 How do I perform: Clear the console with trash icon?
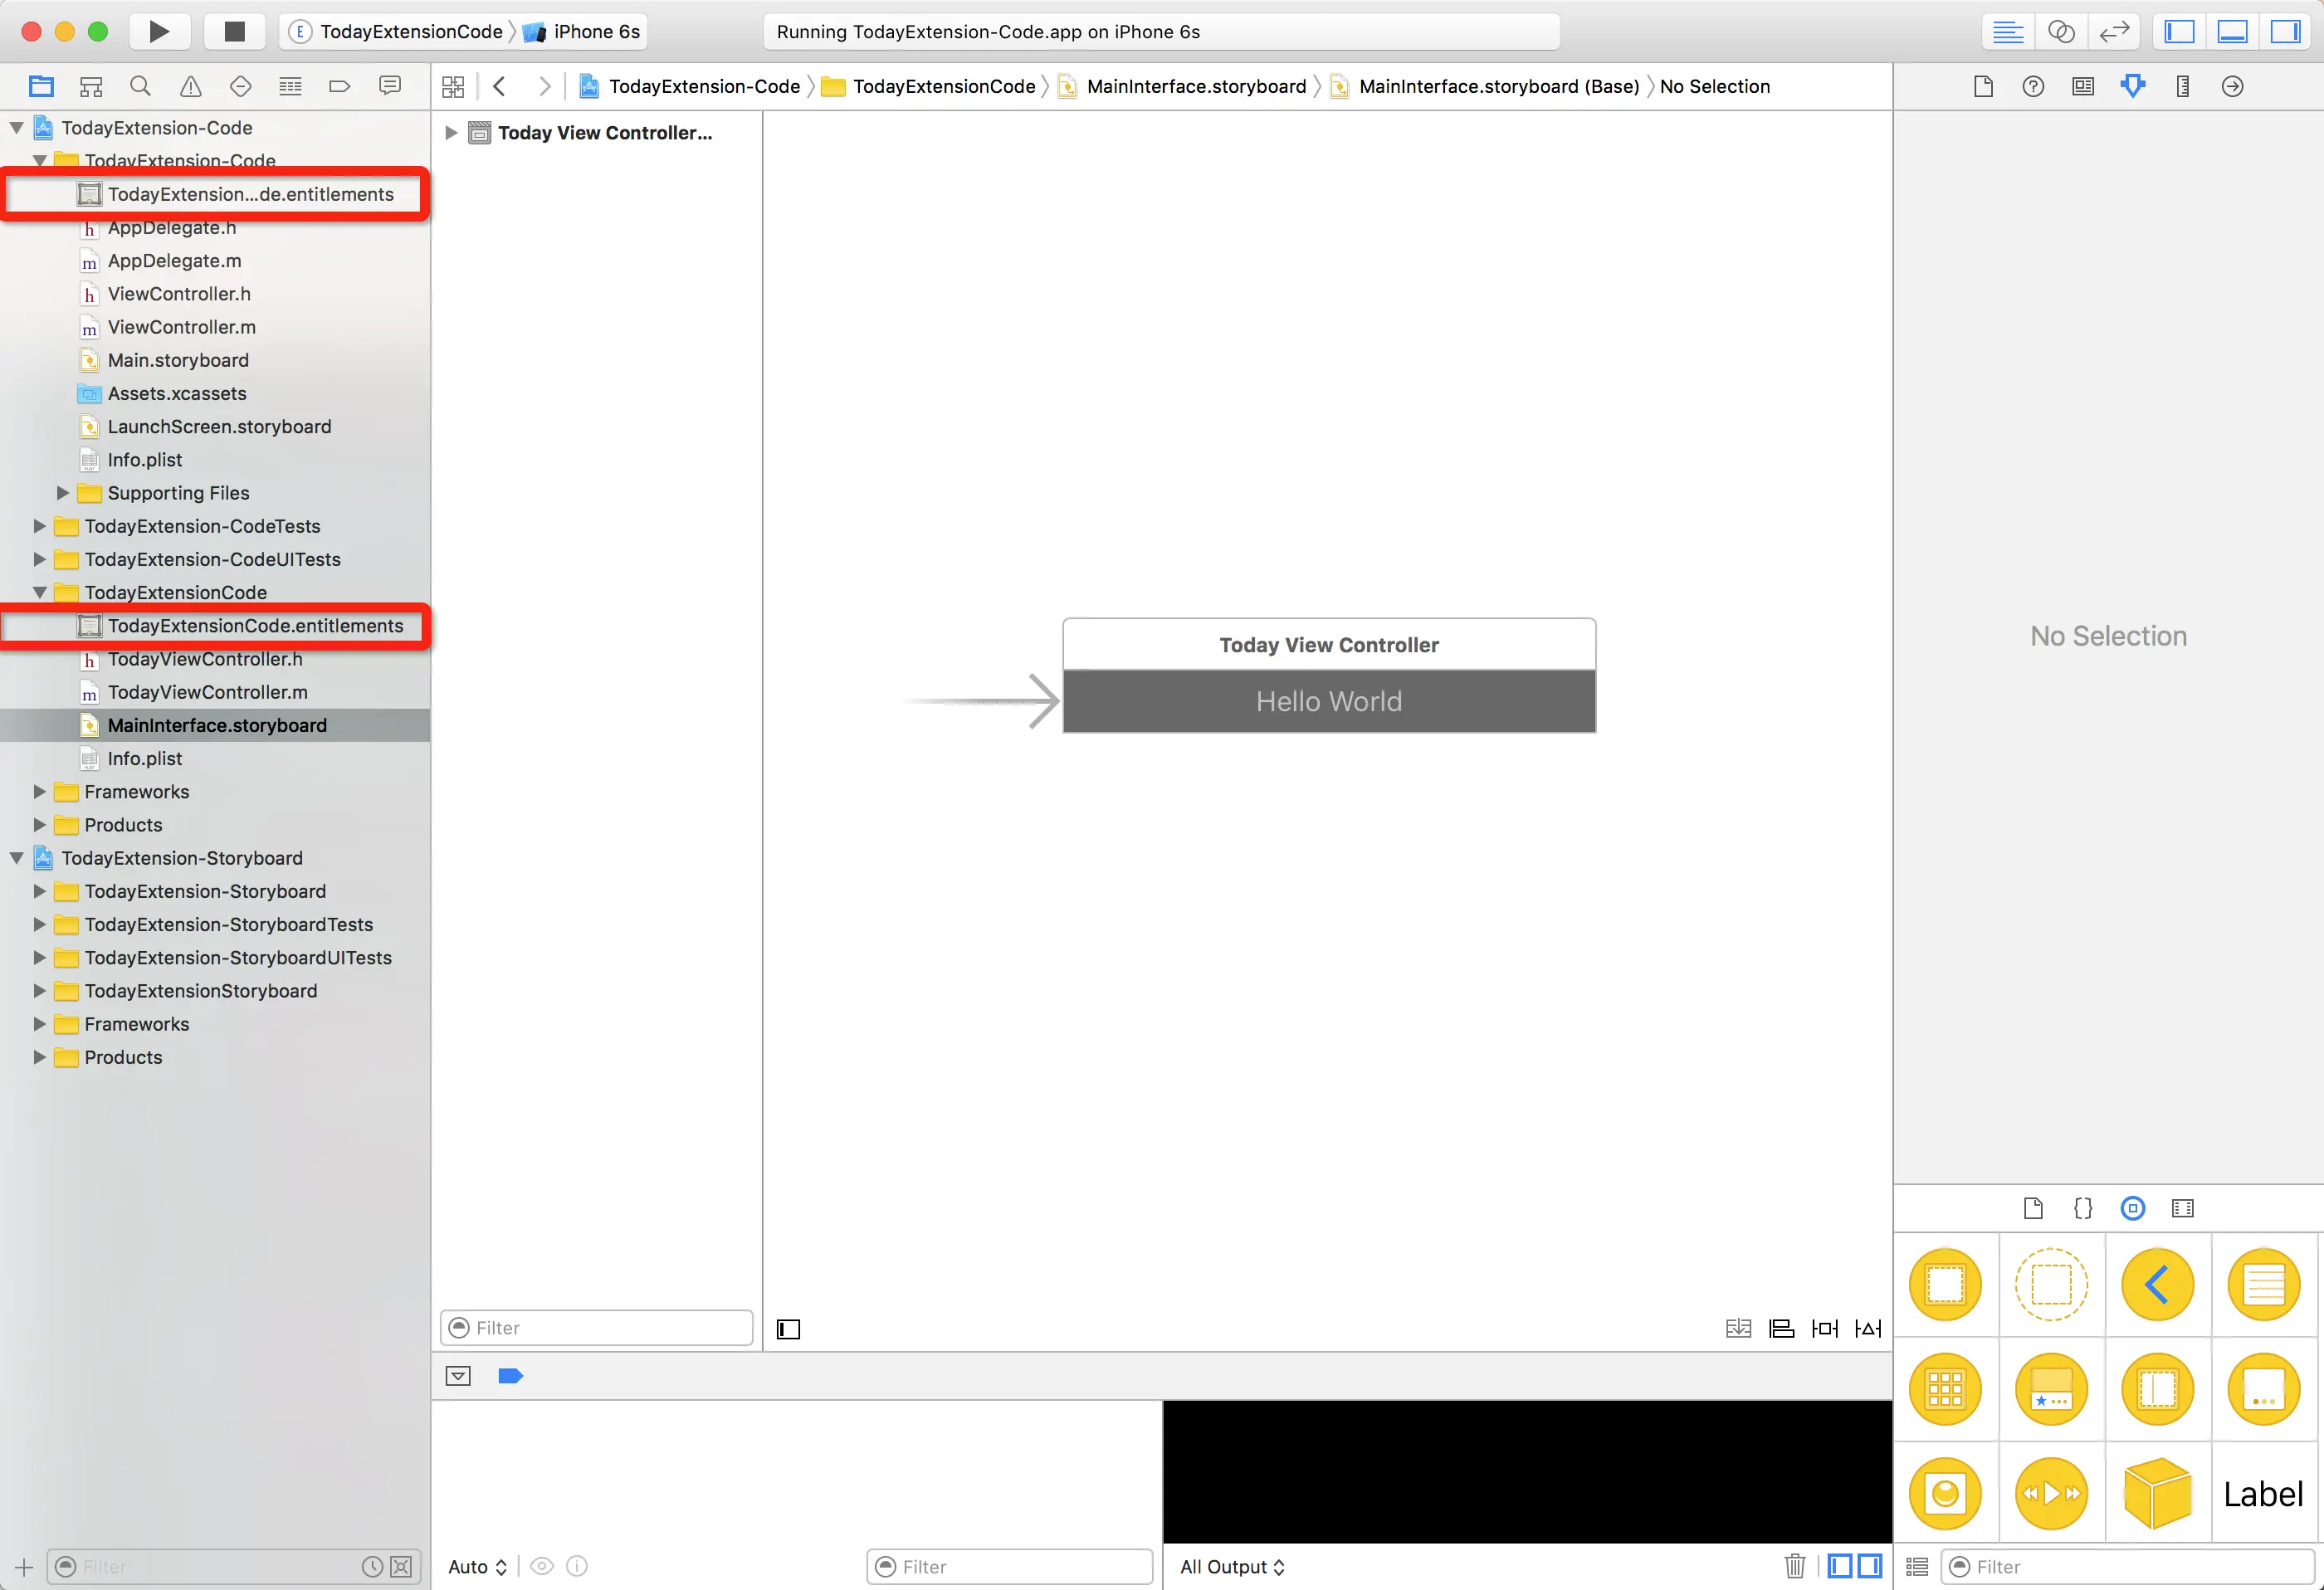[1794, 1565]
